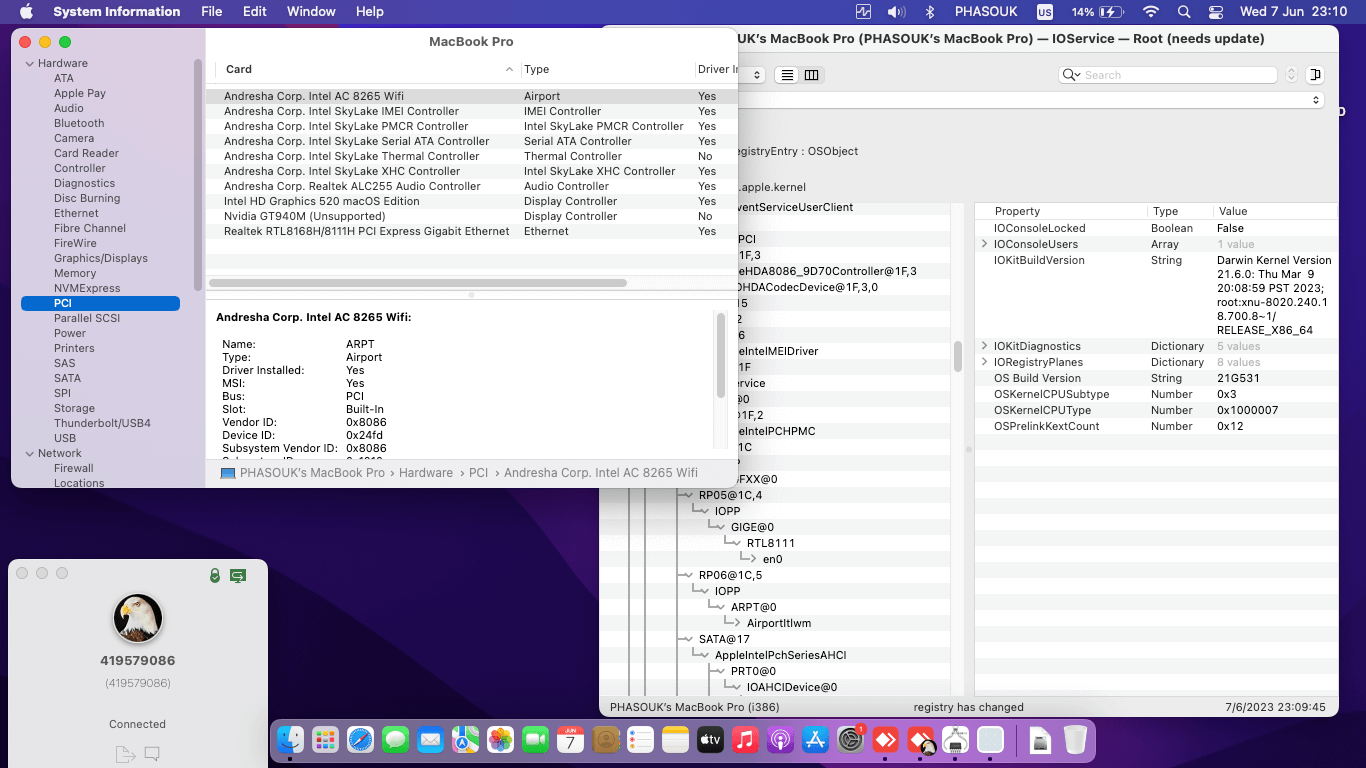Toggle the inspector panel in IORegistryExplorer
Screen dimensions: 1366x768
[1316, 74]
